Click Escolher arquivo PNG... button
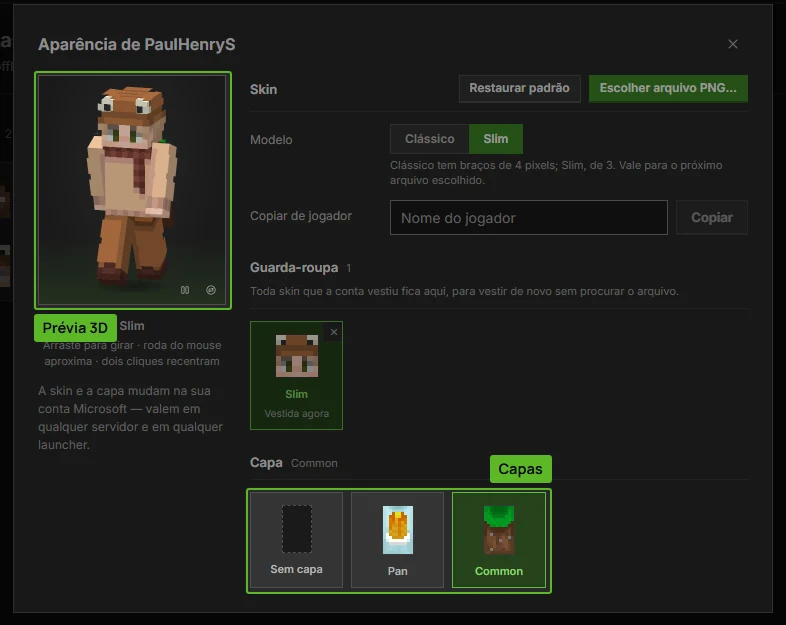 668,88
